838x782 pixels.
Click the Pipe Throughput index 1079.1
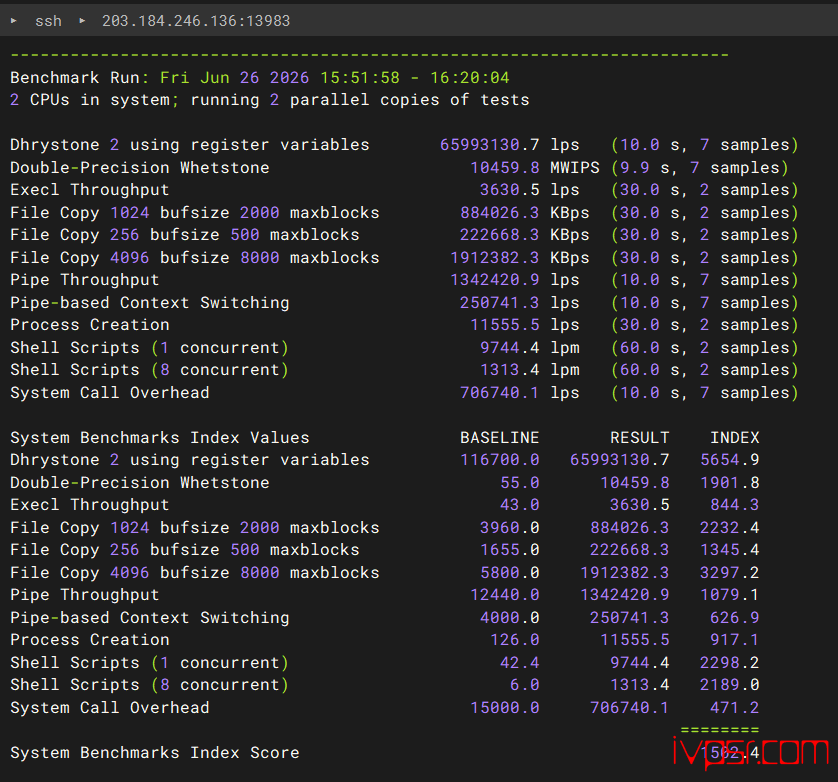[730, 595]
